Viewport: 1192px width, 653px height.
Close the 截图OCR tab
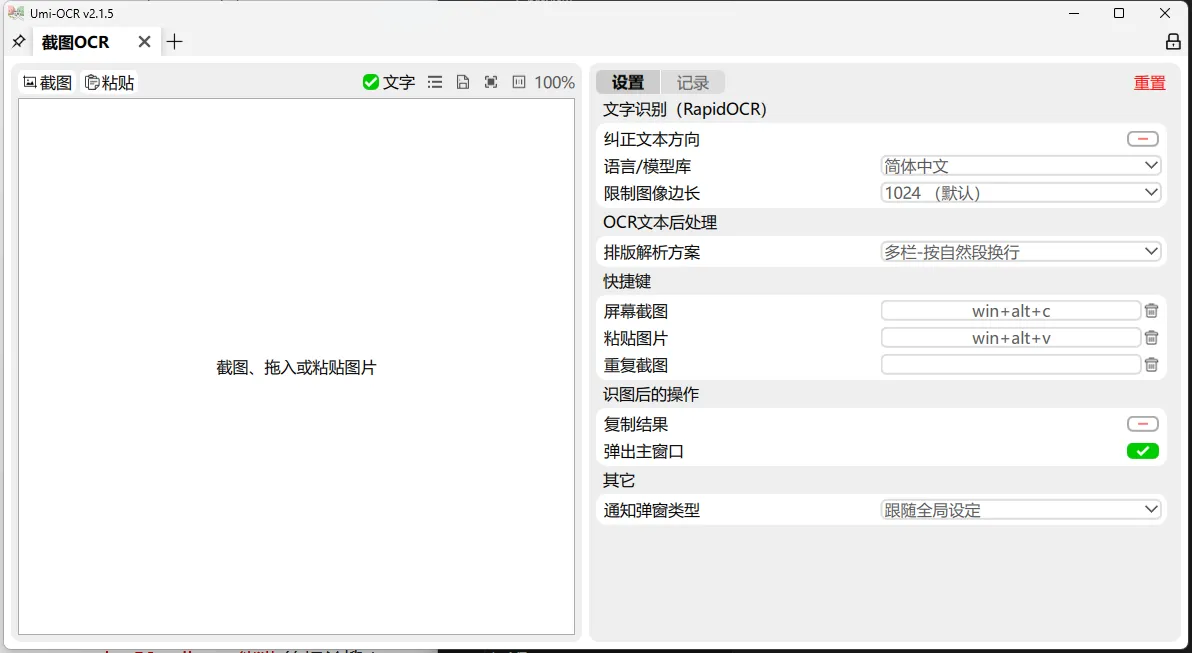click(x=144, y=42)
